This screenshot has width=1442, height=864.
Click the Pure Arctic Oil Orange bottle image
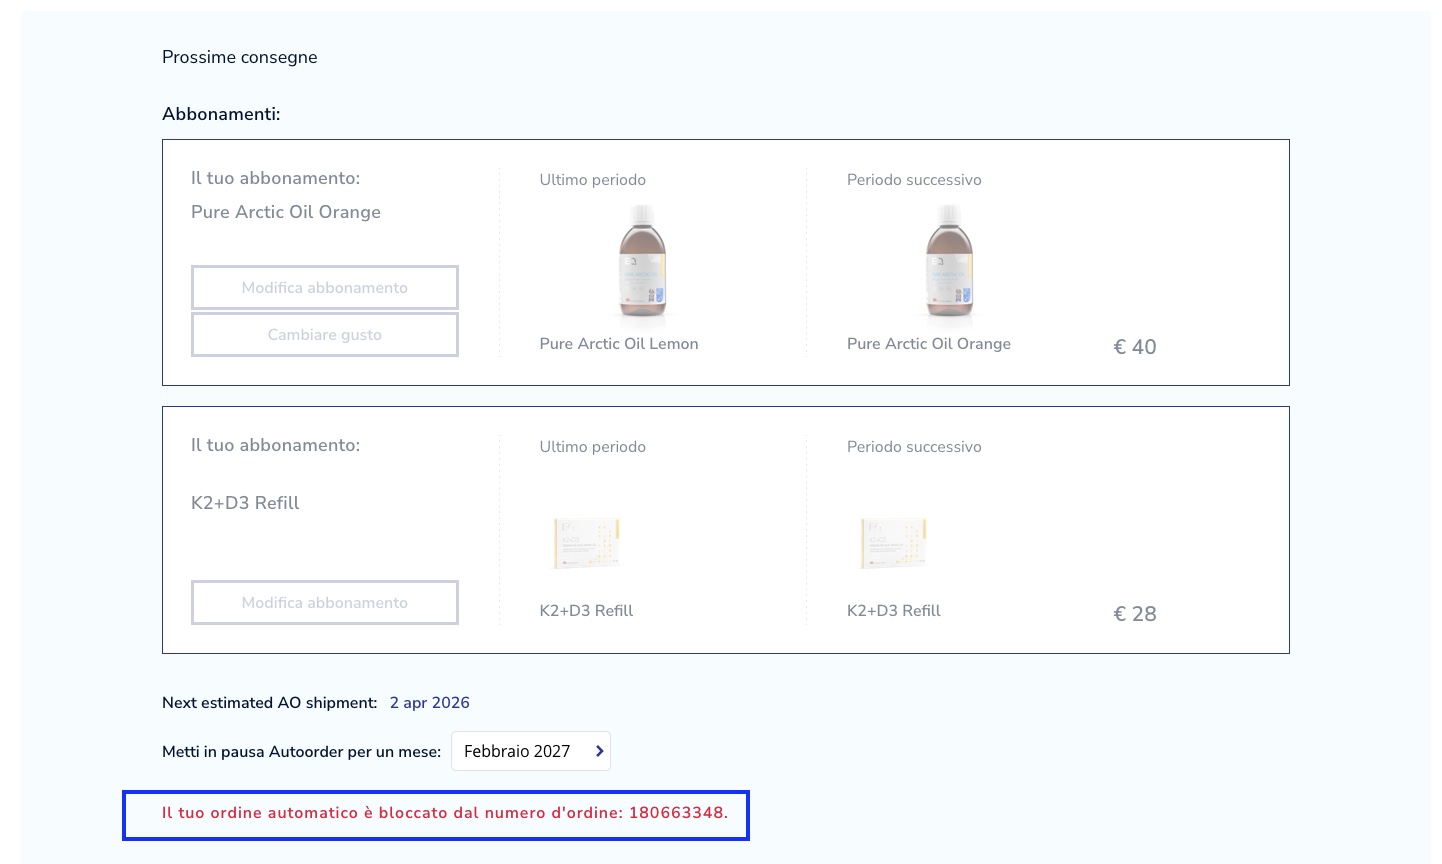[949, 261]
